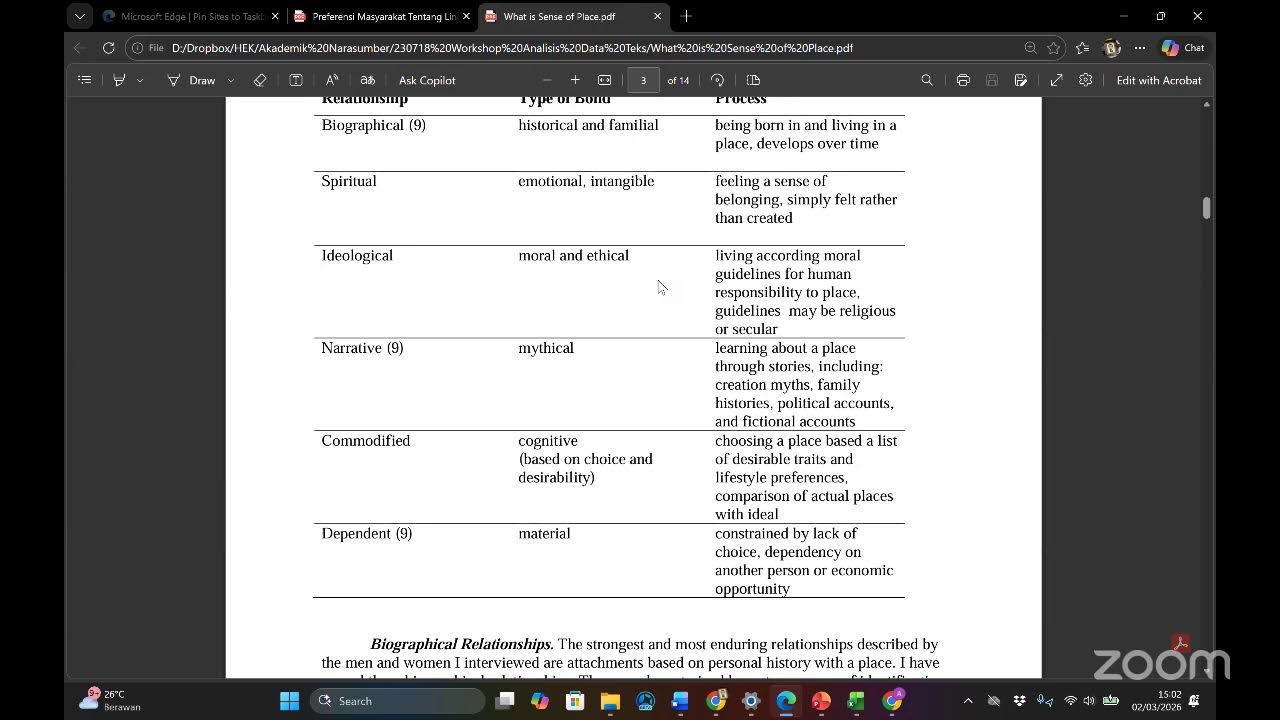
Task: Select the Erase tool
Action: [260, 80]
